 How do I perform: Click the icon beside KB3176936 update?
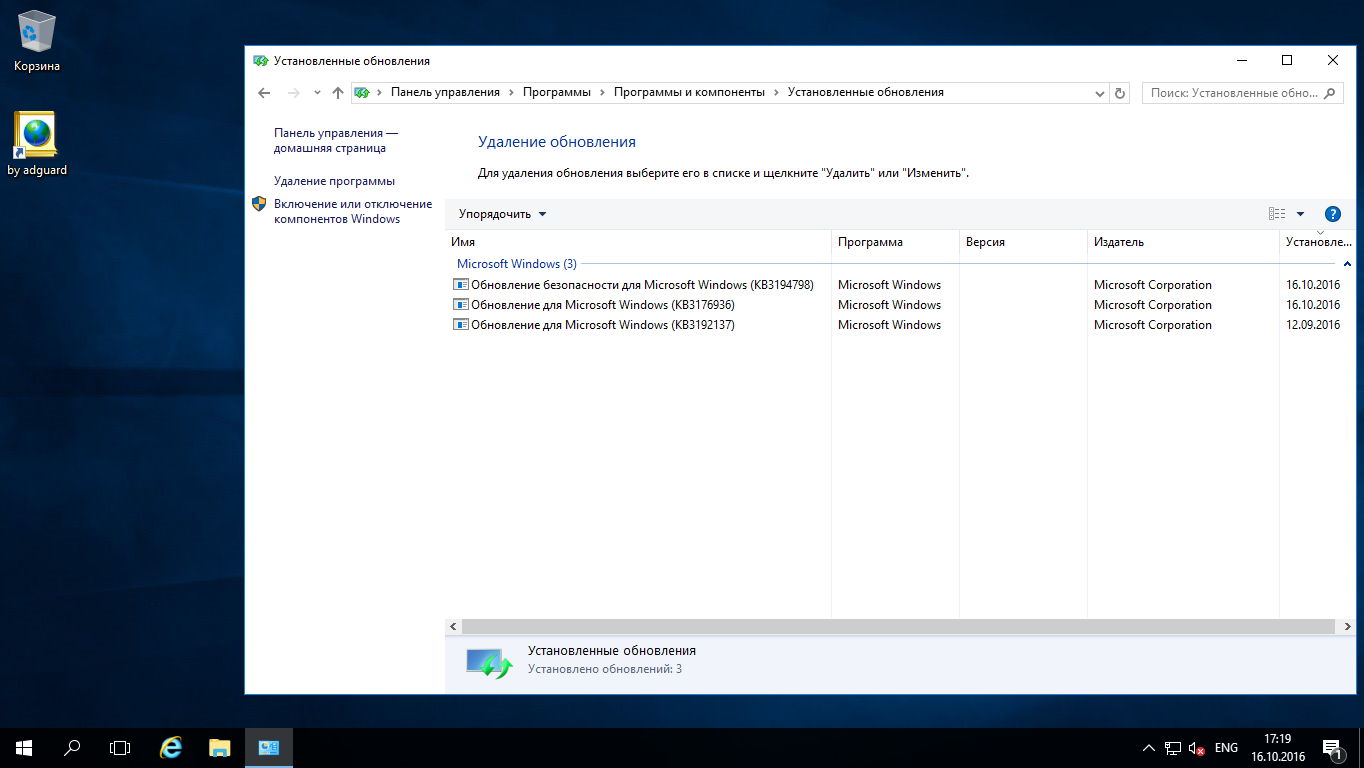click(460, 305)
